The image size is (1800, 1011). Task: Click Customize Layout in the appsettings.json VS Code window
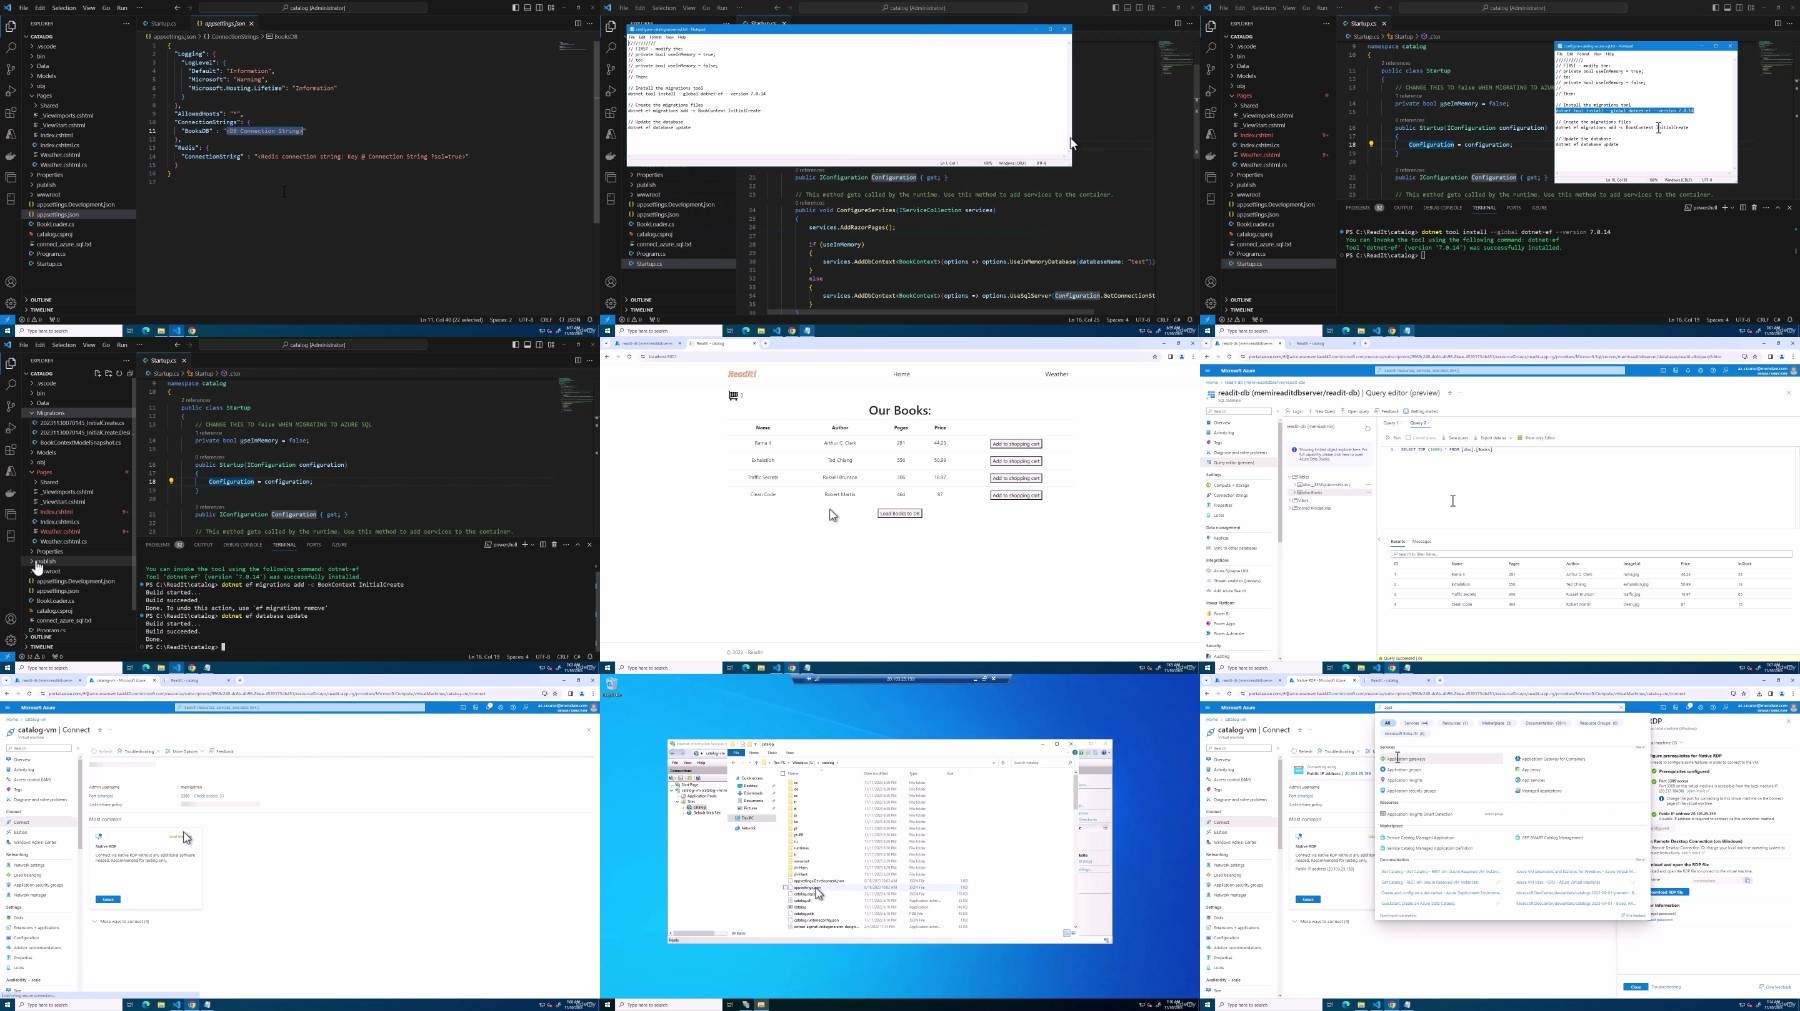pos(551,8)
